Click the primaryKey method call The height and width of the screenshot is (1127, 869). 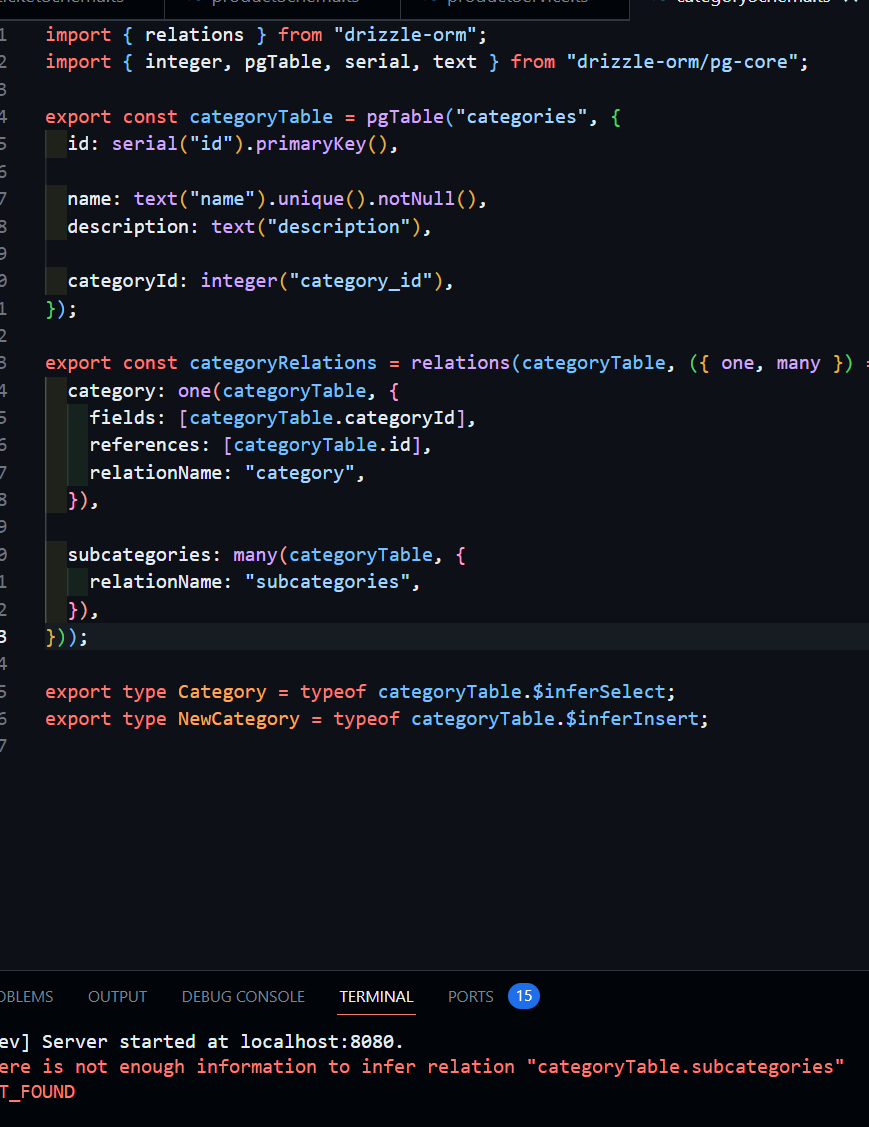pyautogui.click(x=320, y=144)
